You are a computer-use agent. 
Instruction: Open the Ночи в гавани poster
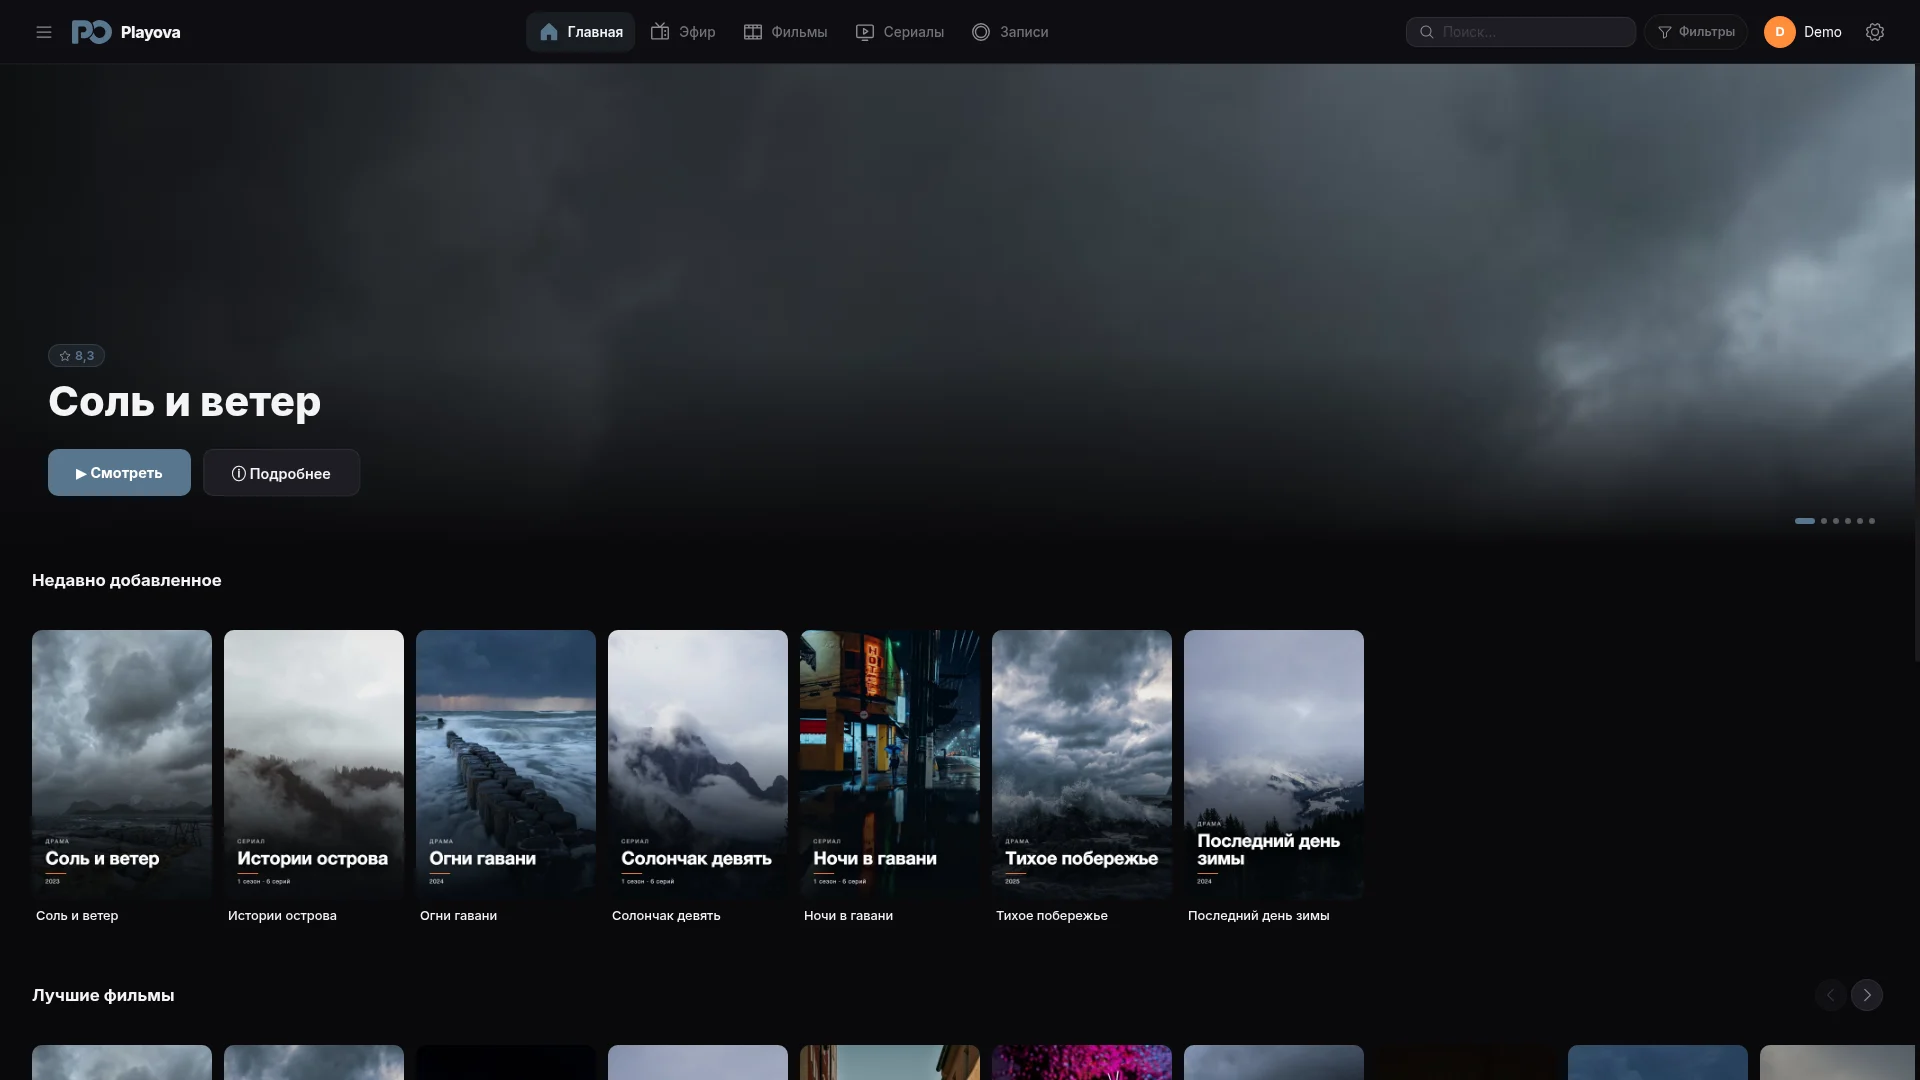click(x=890, y=765)
